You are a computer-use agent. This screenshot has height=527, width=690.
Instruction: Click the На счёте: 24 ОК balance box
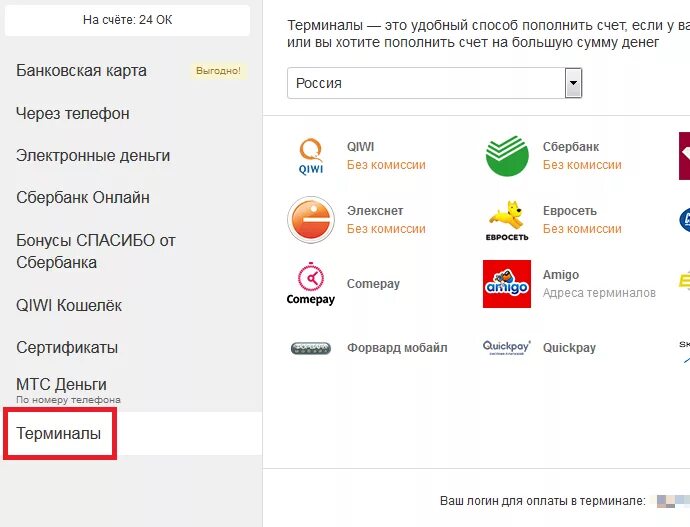tap(127, 20)
